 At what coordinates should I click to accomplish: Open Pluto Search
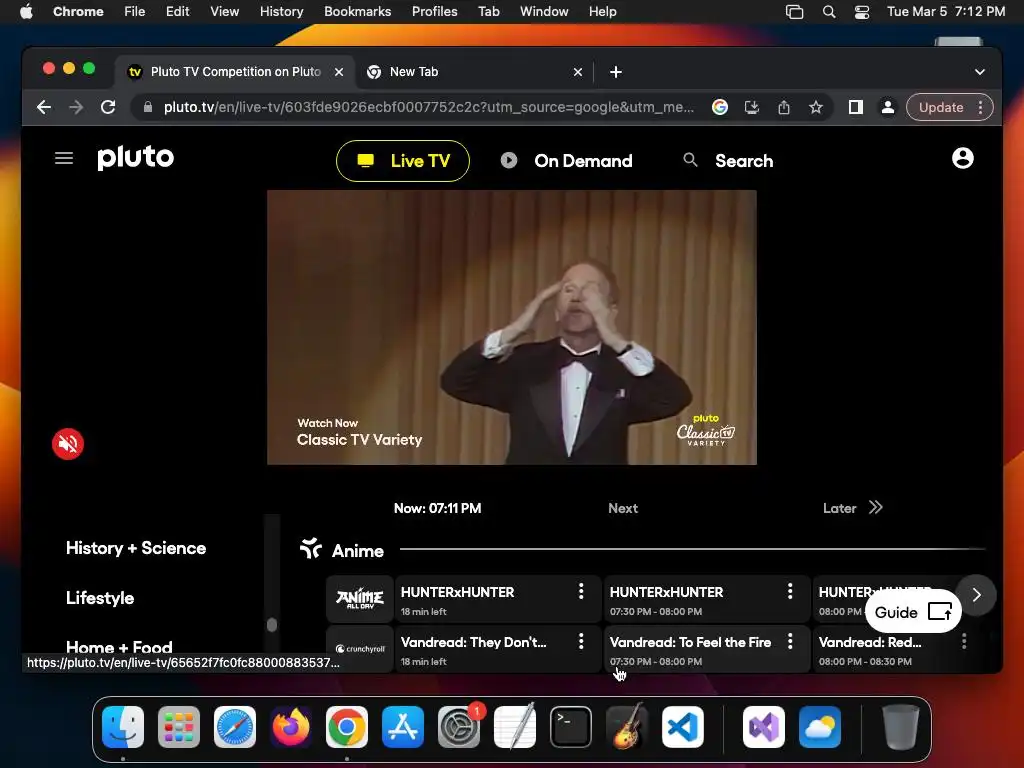click(728, 161)
